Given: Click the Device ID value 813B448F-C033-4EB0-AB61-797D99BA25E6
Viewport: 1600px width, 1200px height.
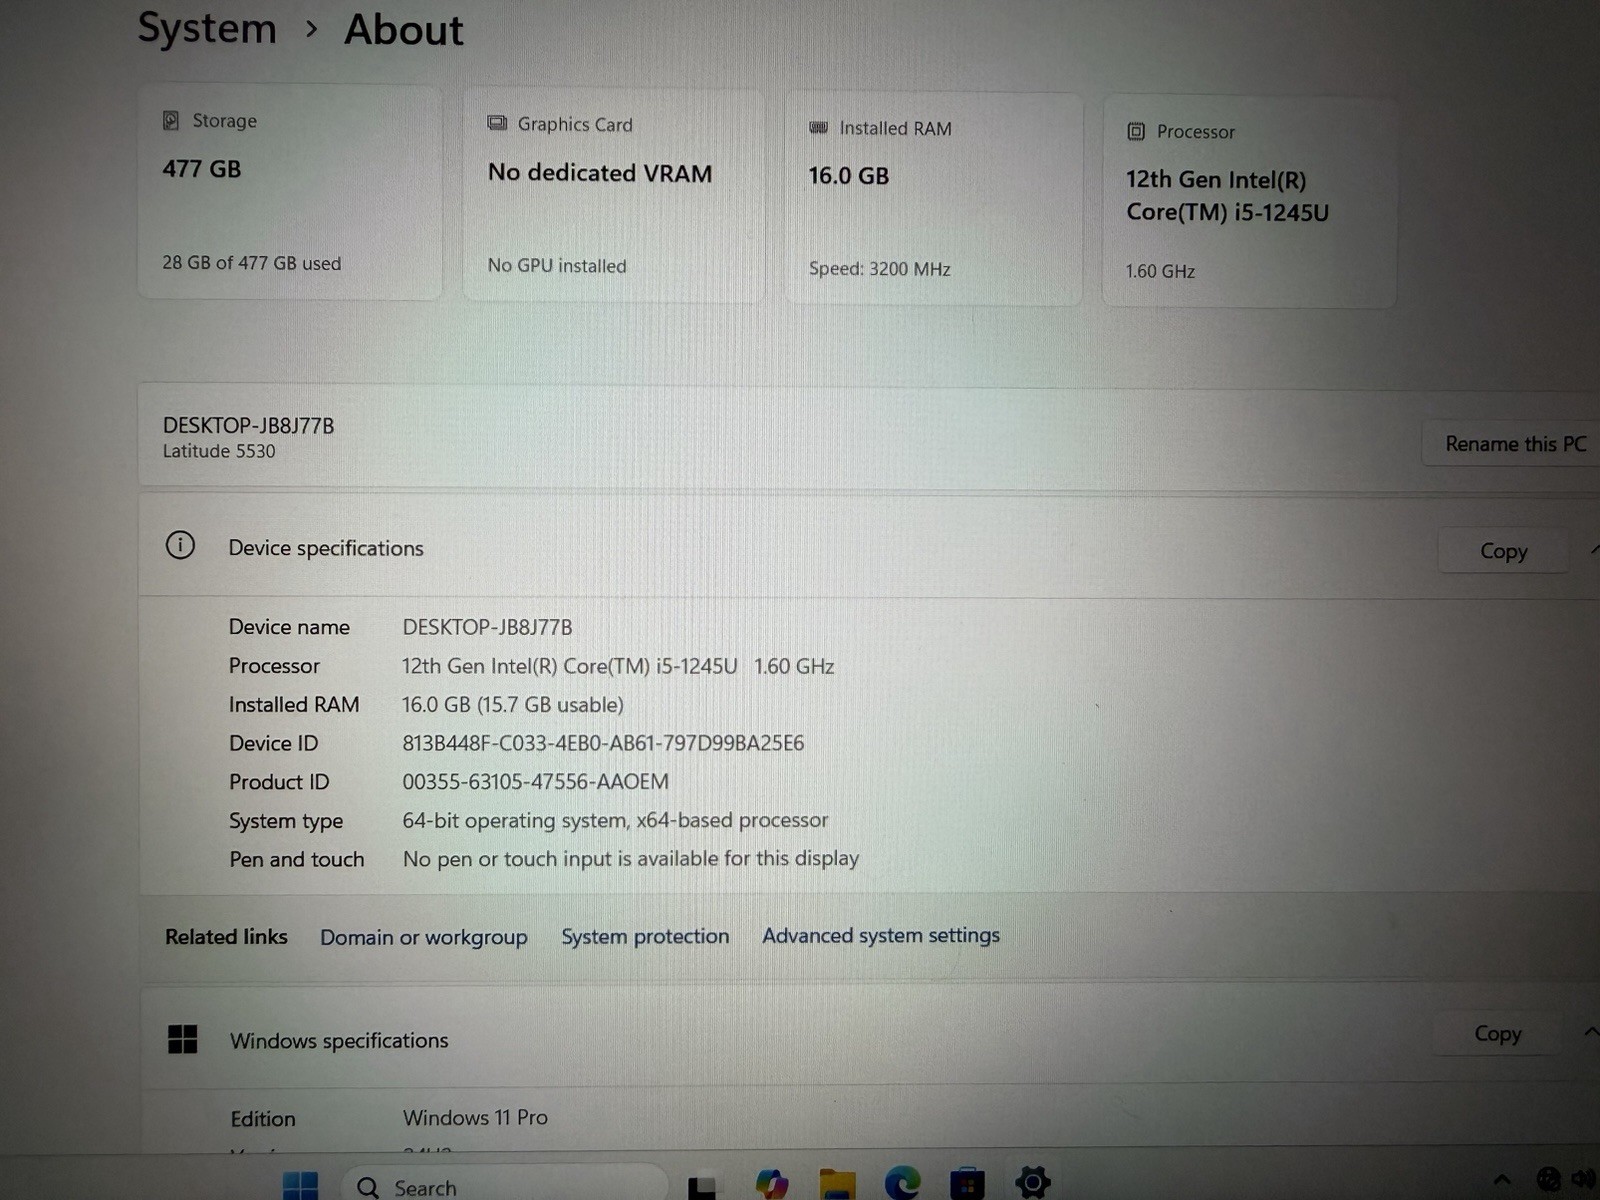Looking at the screenshot, I should [x=603, y=743].
